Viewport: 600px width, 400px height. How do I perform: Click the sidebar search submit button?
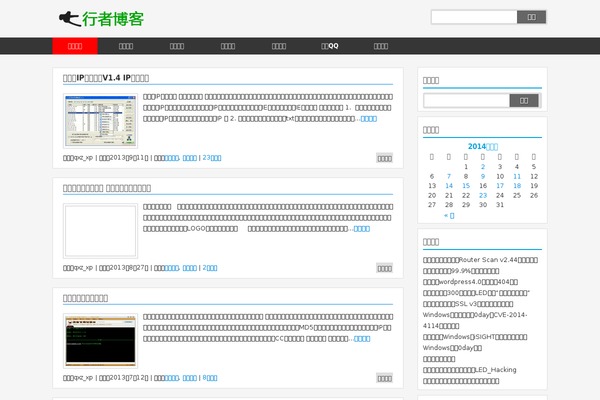coord(524,100)
